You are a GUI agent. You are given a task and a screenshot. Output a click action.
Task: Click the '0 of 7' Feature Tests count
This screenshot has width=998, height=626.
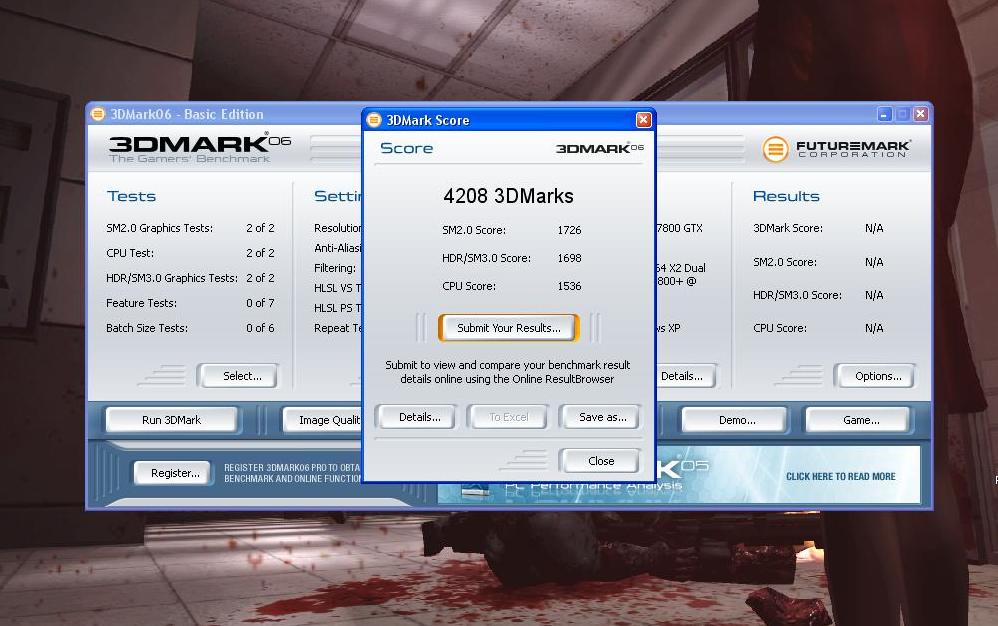[260, 303]
